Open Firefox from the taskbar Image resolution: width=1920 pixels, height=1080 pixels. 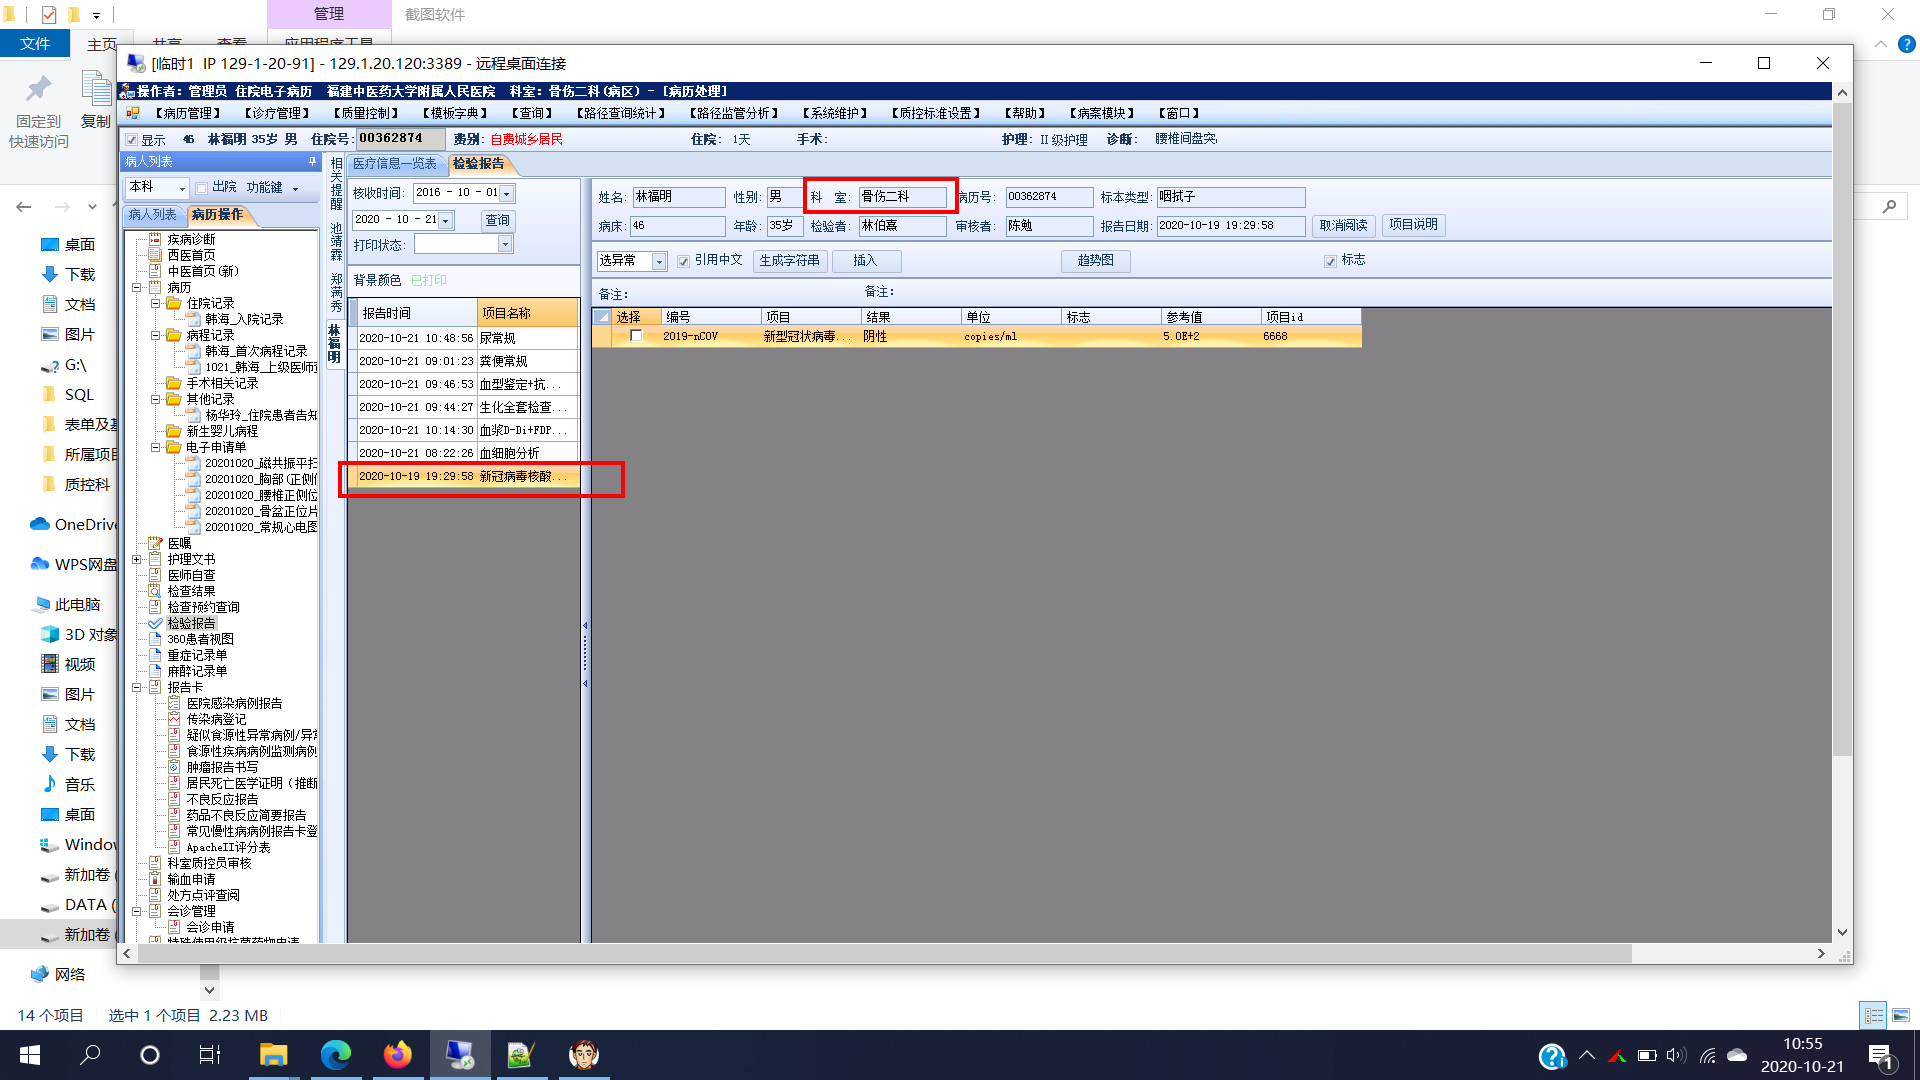[397, 1055]
